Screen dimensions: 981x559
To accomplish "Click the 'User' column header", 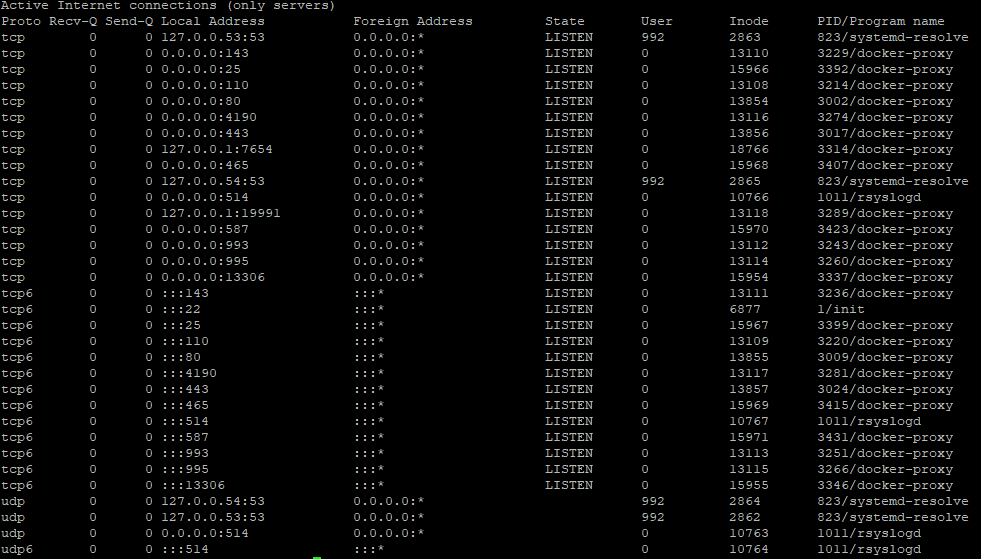I will (656, 21).
